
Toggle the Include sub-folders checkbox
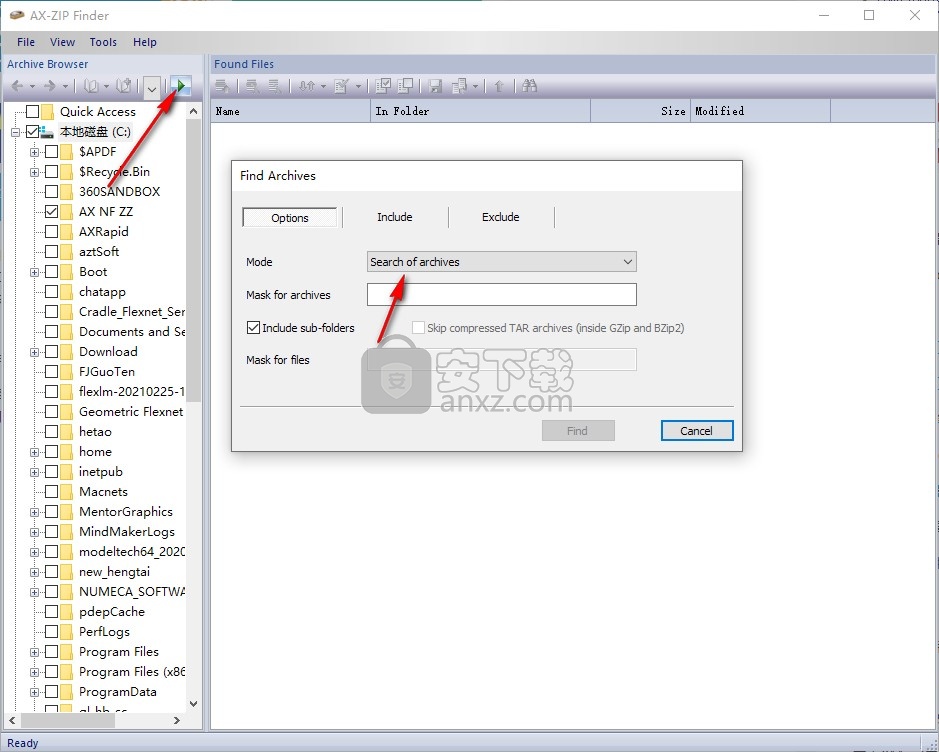(x=253, y=328)
